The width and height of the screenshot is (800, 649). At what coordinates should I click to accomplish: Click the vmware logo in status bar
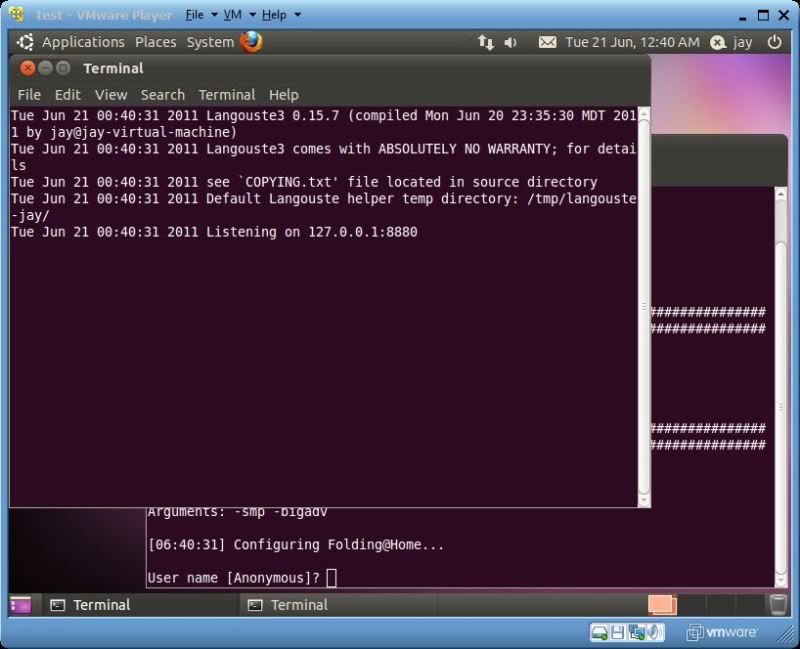[x=722, y=633]
